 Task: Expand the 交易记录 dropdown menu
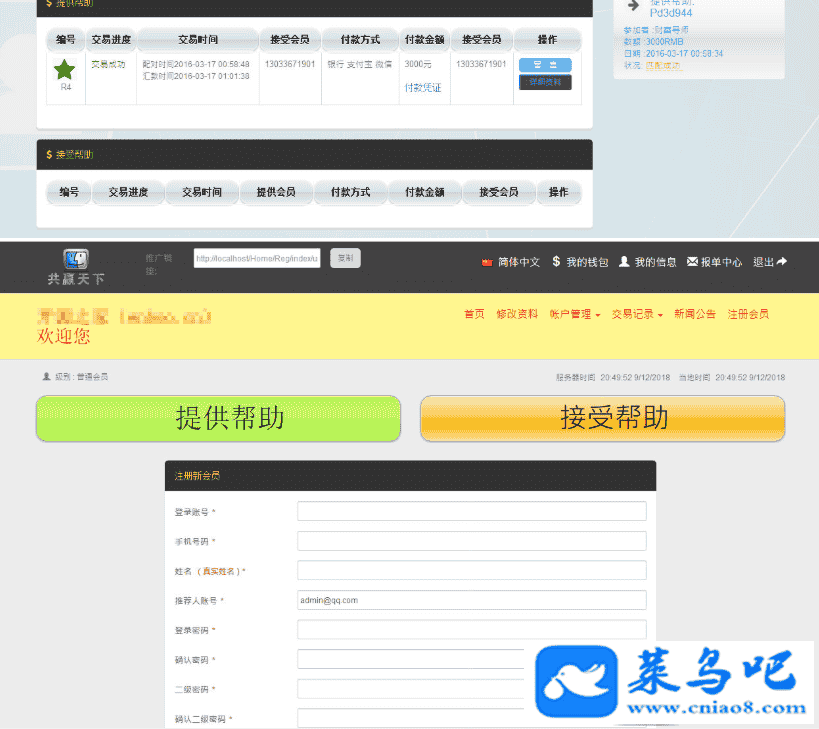click(637, 314)
